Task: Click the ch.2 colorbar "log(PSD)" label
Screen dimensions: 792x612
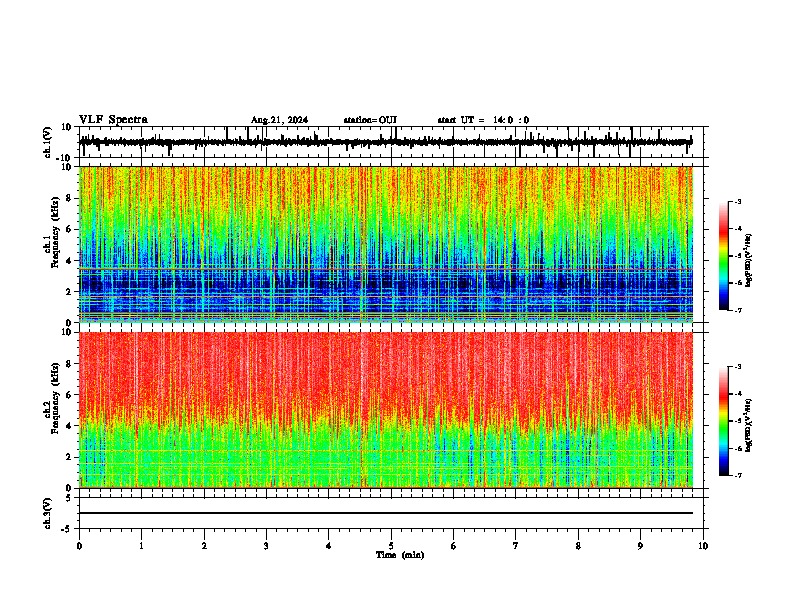Action: coord(749,425)
